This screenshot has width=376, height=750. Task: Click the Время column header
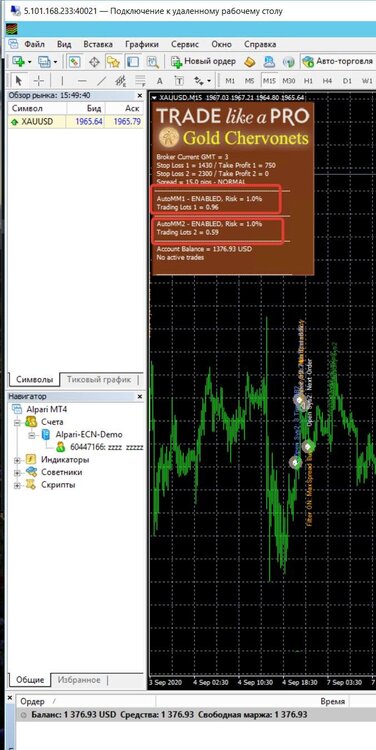(332, 701)
